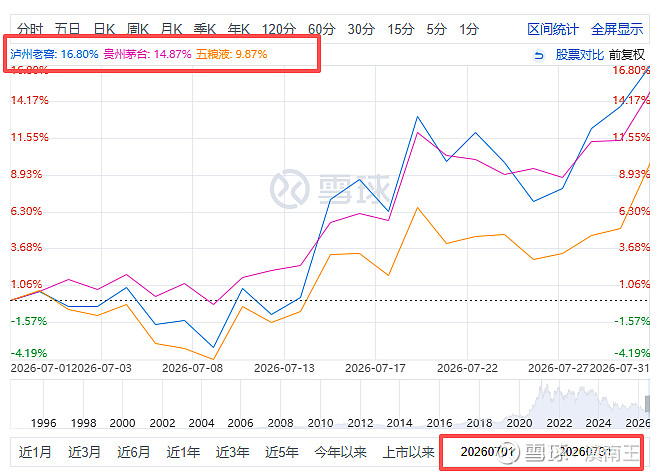Viewport: 660px width, 473px height.
Task: Switch to 1分 interval
Action: tap(469, 29)
